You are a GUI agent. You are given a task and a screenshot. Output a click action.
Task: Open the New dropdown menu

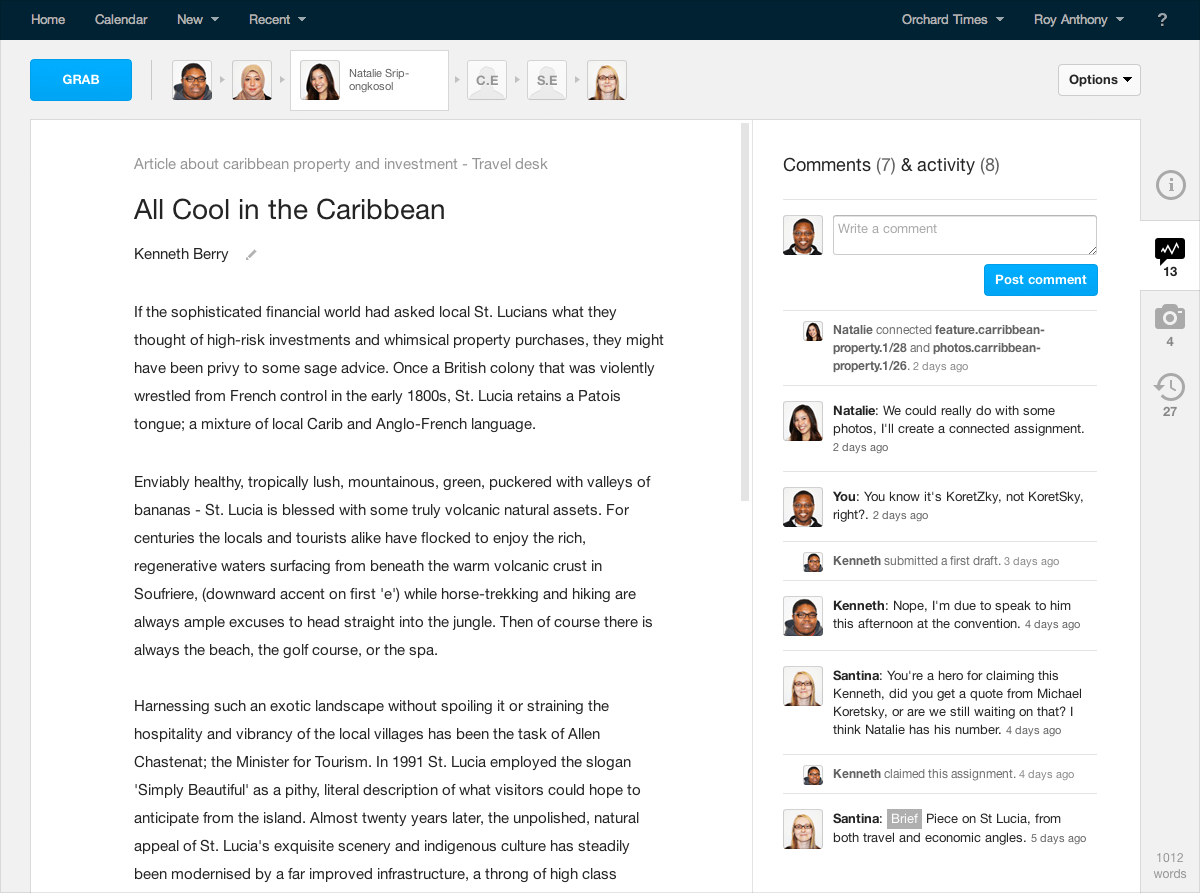pos(197,20)
